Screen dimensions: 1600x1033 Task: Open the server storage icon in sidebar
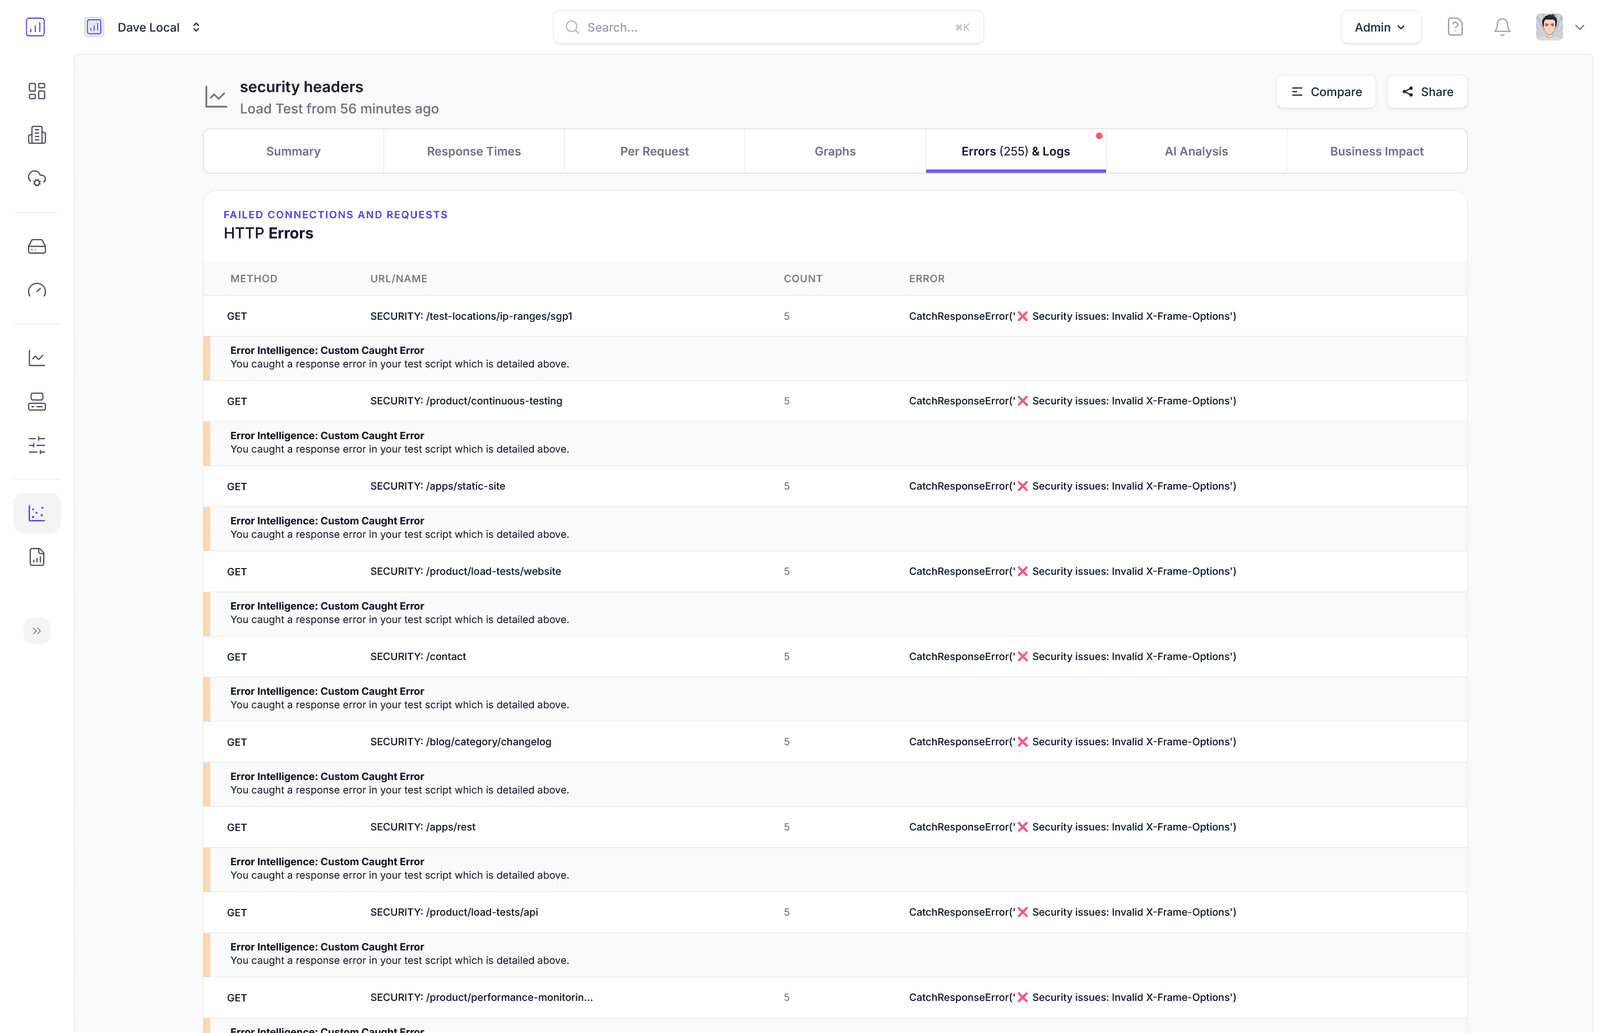[36, 246]
